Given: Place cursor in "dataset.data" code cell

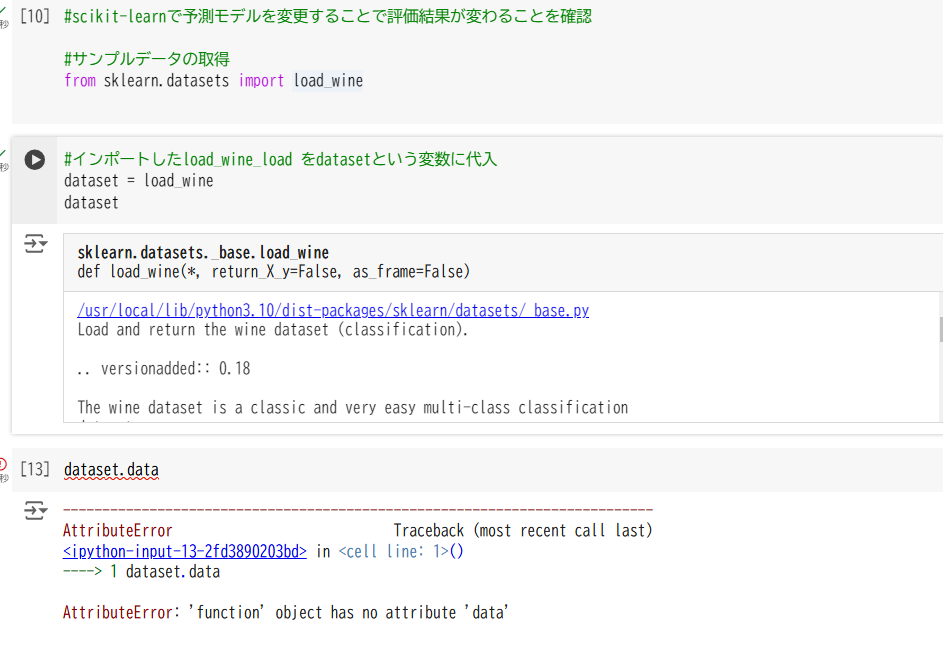Looking at the screenshot, I should tap(111, 469).
